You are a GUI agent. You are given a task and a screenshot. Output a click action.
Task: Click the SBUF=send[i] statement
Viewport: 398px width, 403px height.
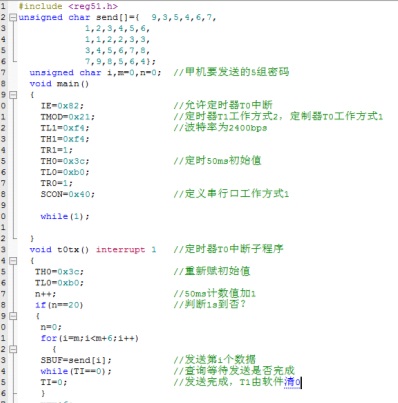click(76, 360)
